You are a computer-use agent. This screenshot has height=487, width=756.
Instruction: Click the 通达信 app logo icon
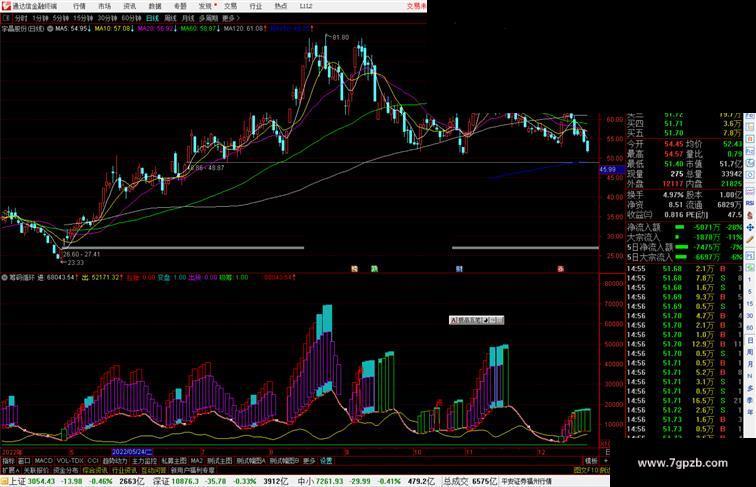click(6, 6)
